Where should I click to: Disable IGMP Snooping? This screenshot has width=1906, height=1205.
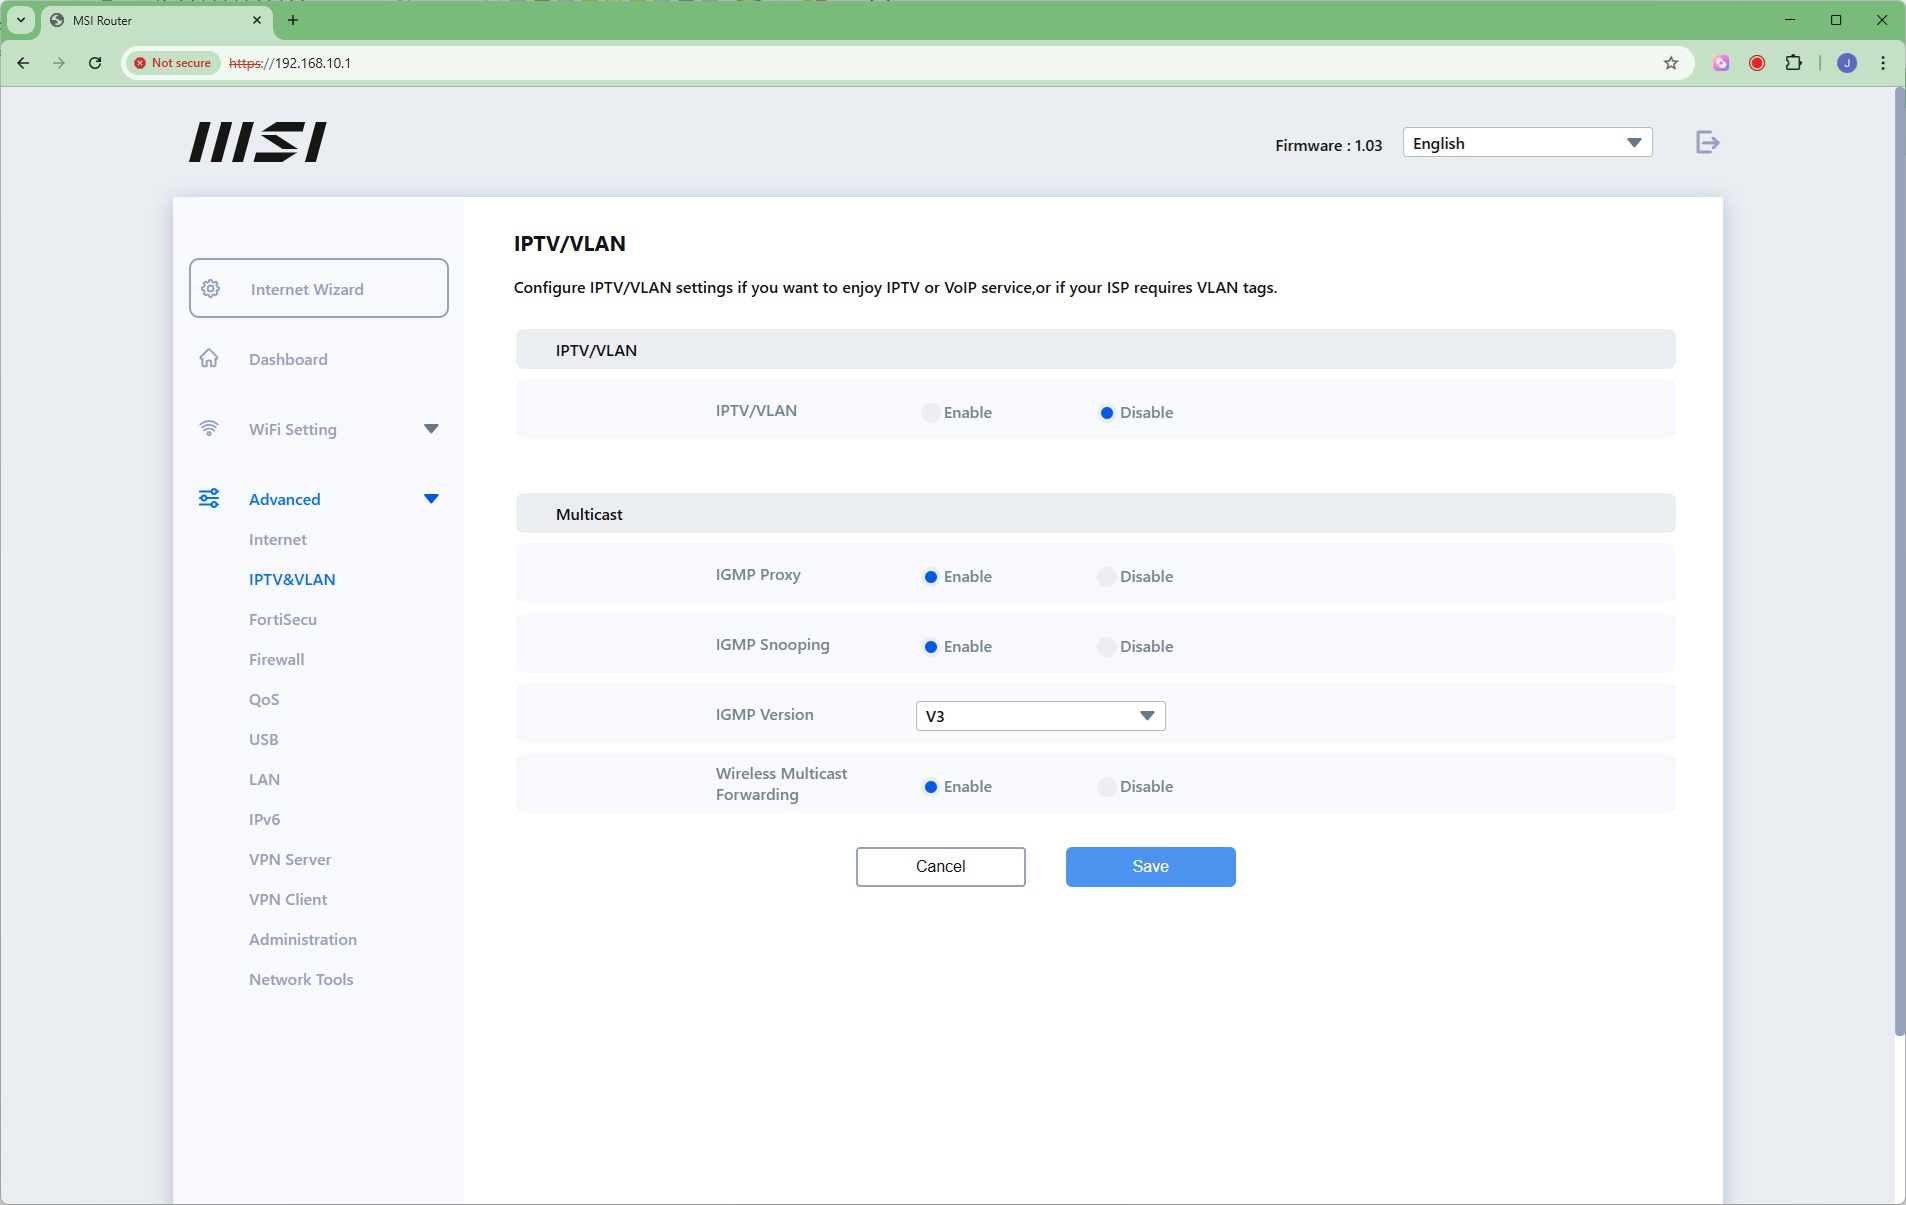pos(1106,647)
